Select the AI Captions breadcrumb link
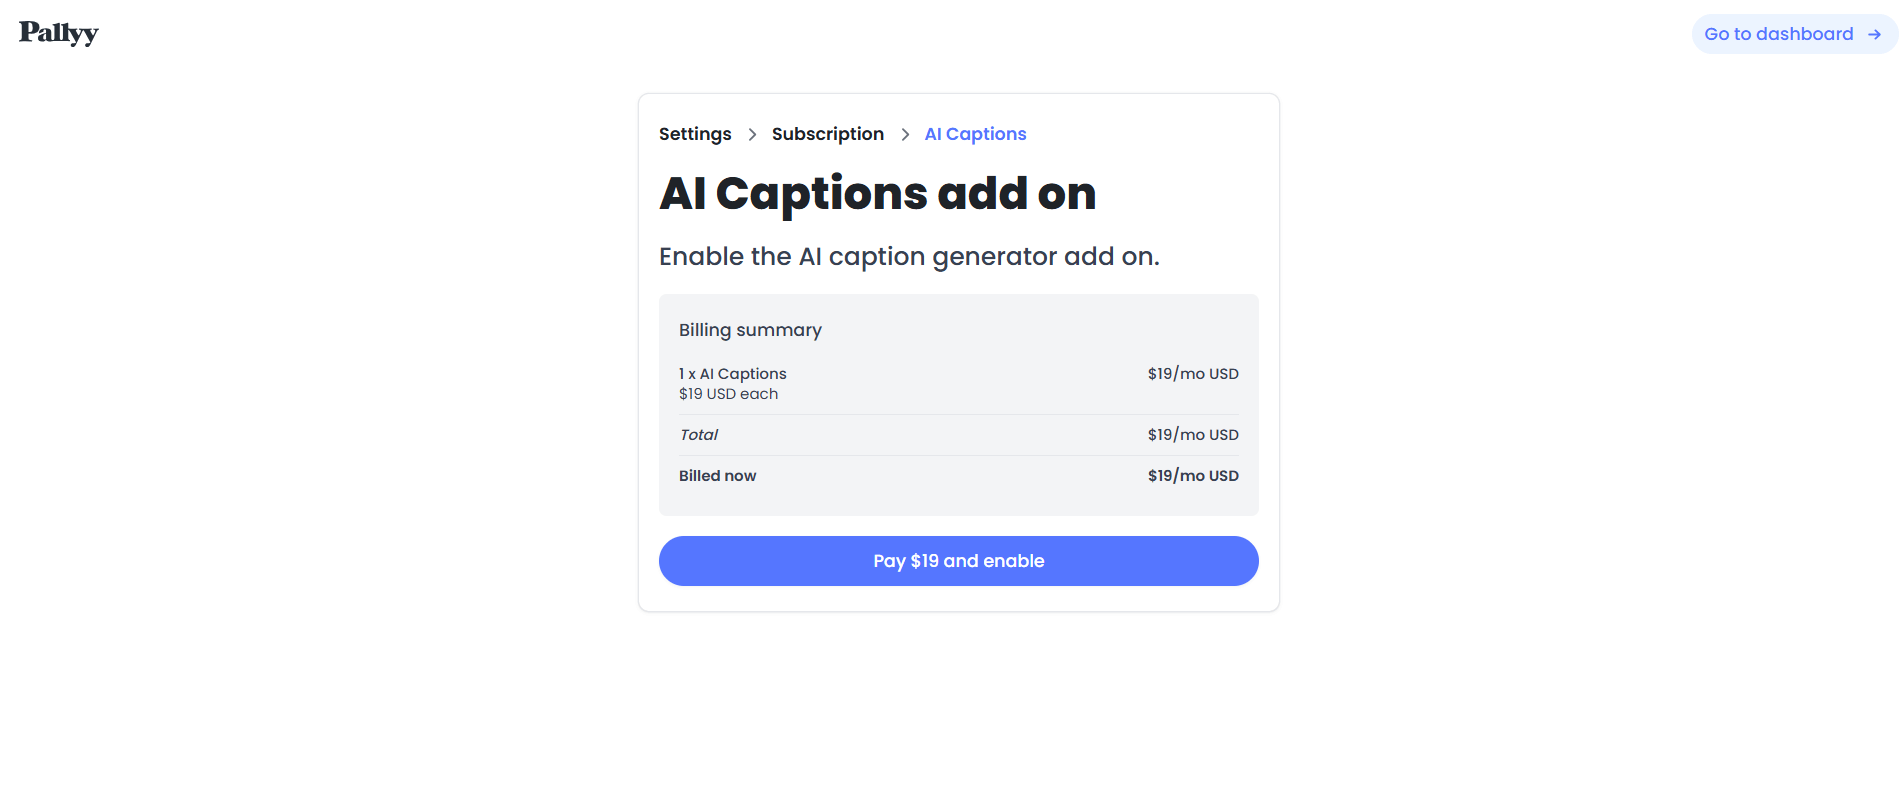The height and width of the screenshot is (805, 1901). (975, 134)
